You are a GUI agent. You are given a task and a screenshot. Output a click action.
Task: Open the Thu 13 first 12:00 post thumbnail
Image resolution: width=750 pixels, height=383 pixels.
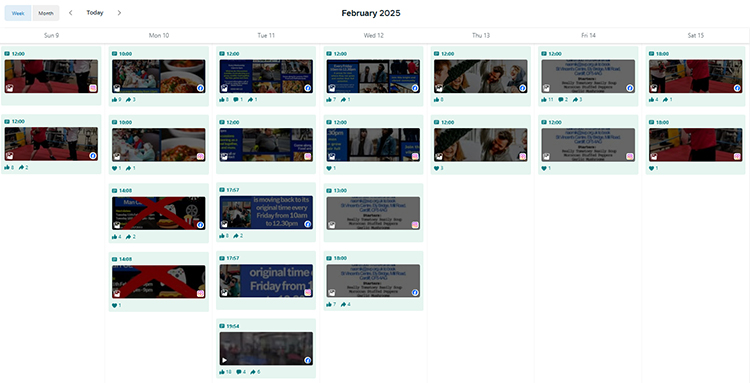point(481,76)
